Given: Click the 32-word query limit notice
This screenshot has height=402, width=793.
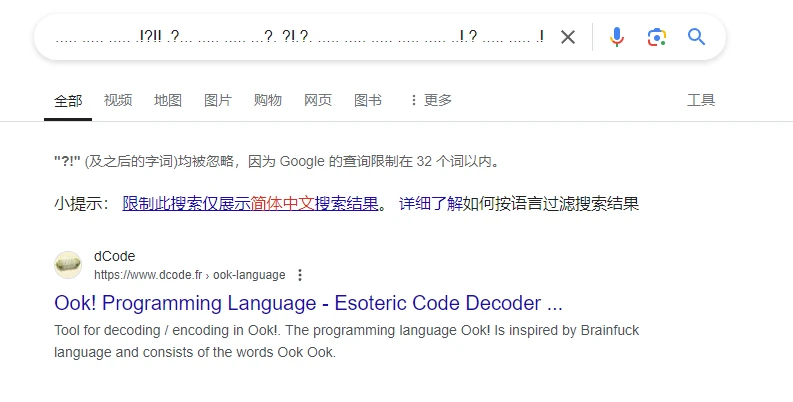Looking at the screenshot, I should pos(277,162).
